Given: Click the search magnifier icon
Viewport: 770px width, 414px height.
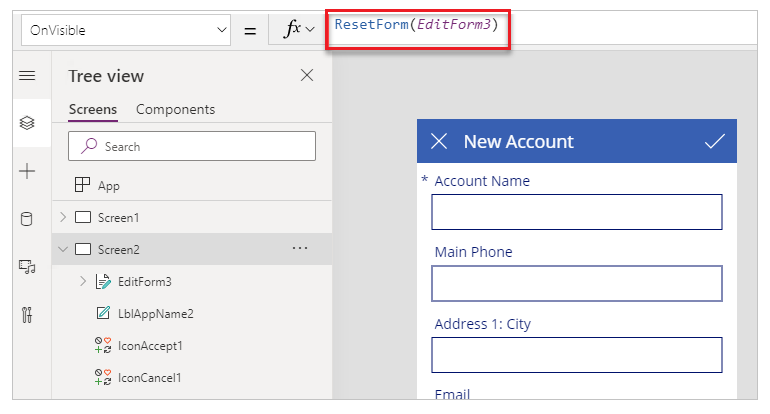Looking at the screenshot, I should point(89,146).
